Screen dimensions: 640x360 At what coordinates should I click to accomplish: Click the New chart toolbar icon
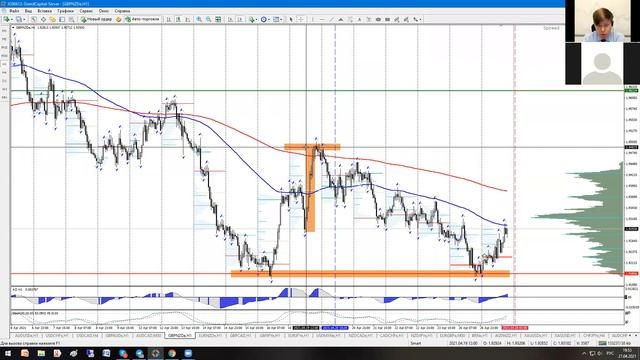[x=7, y=19]
